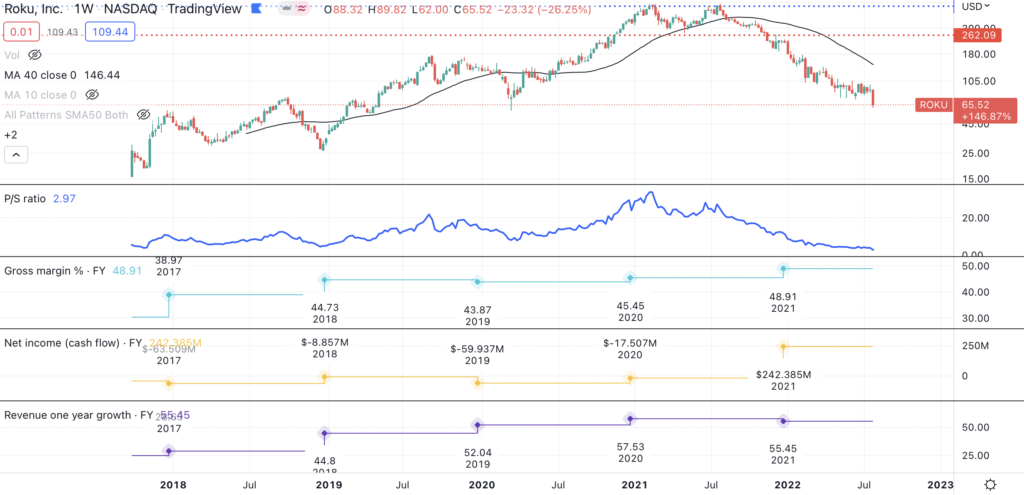
Task: Click the $242.385M 2021 data label
Action: tap(783, 375)
